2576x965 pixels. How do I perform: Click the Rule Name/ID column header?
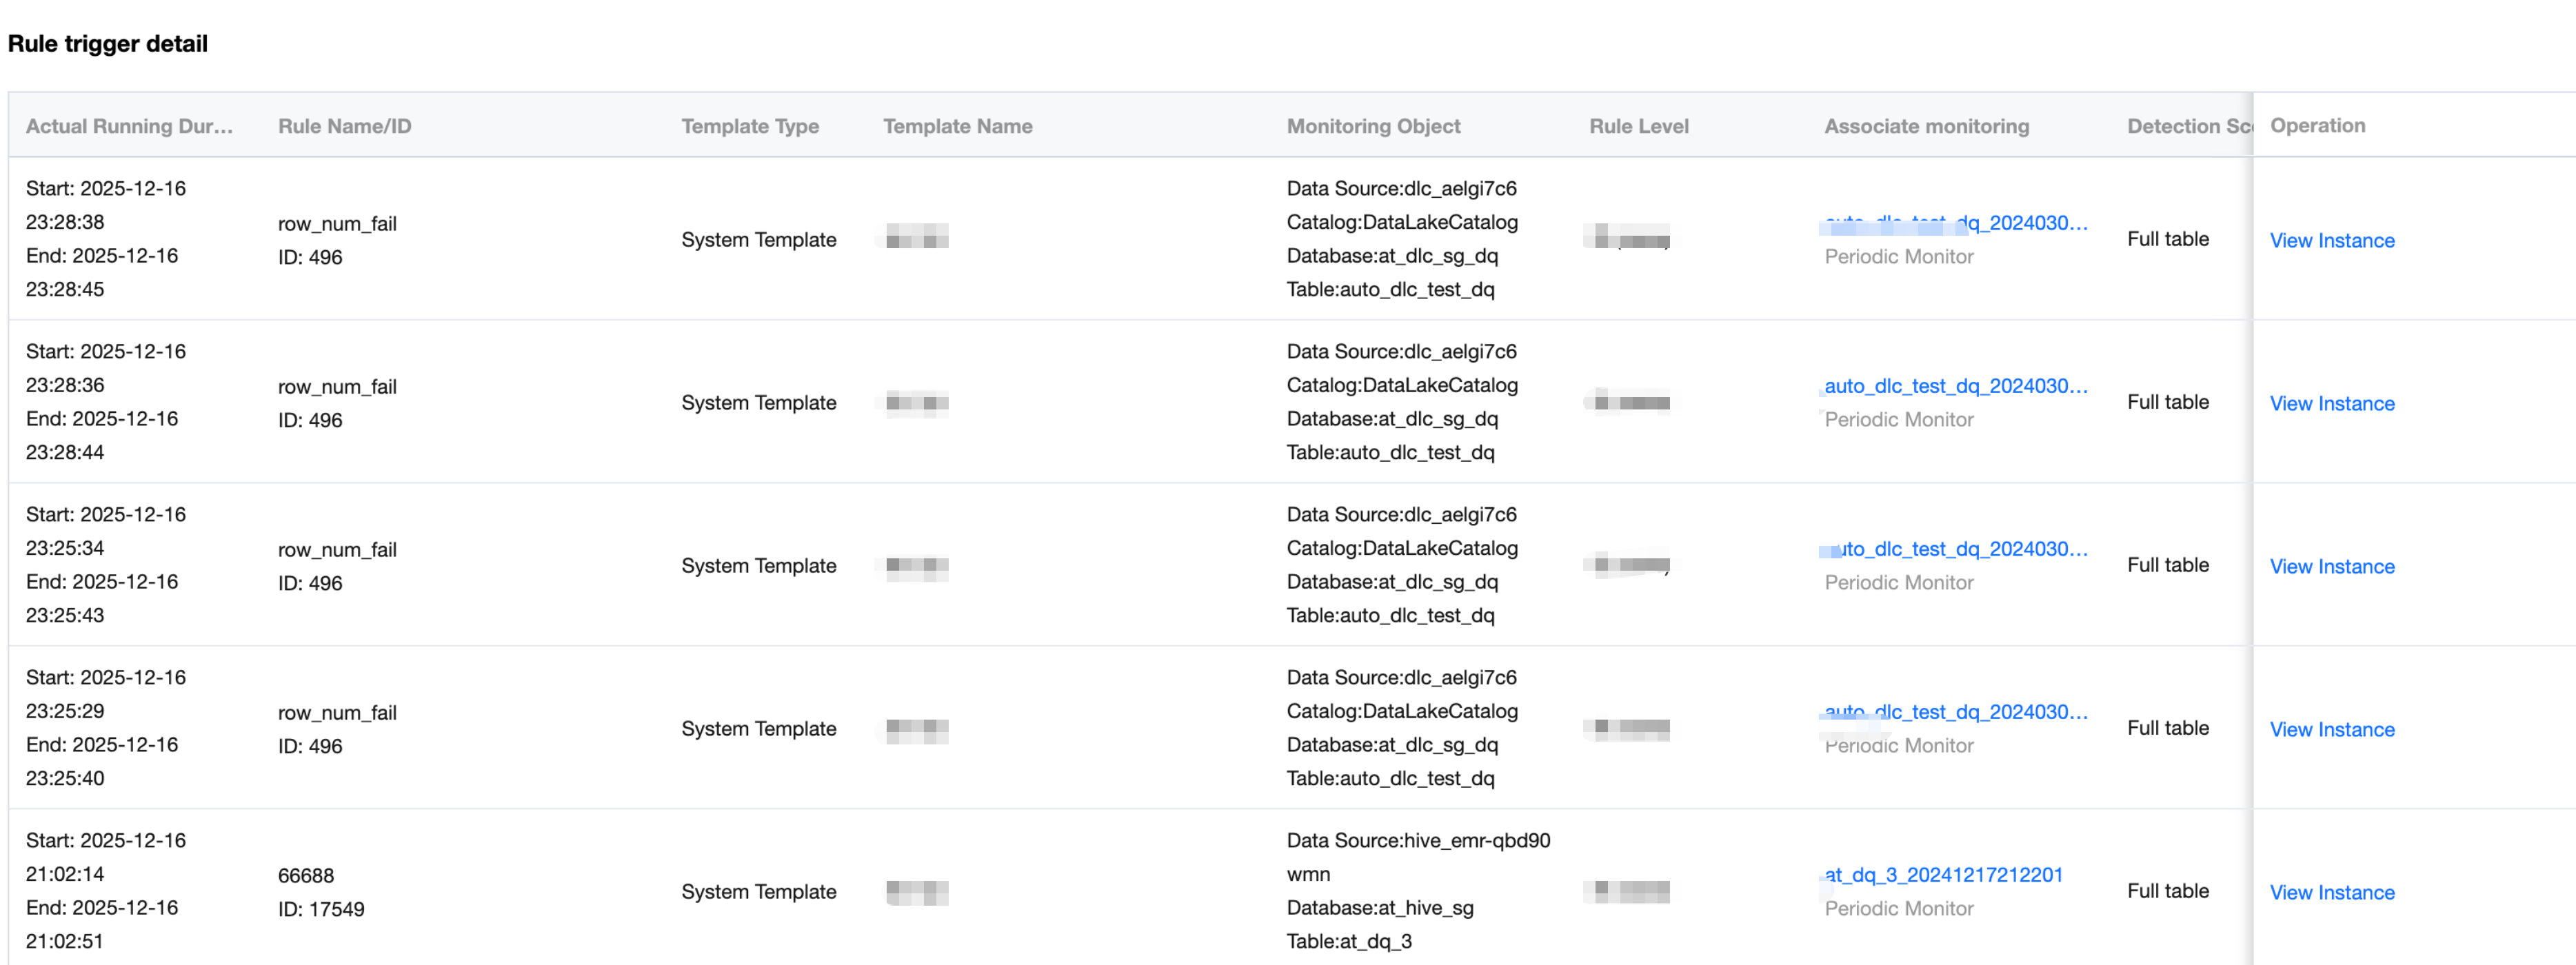344,126
